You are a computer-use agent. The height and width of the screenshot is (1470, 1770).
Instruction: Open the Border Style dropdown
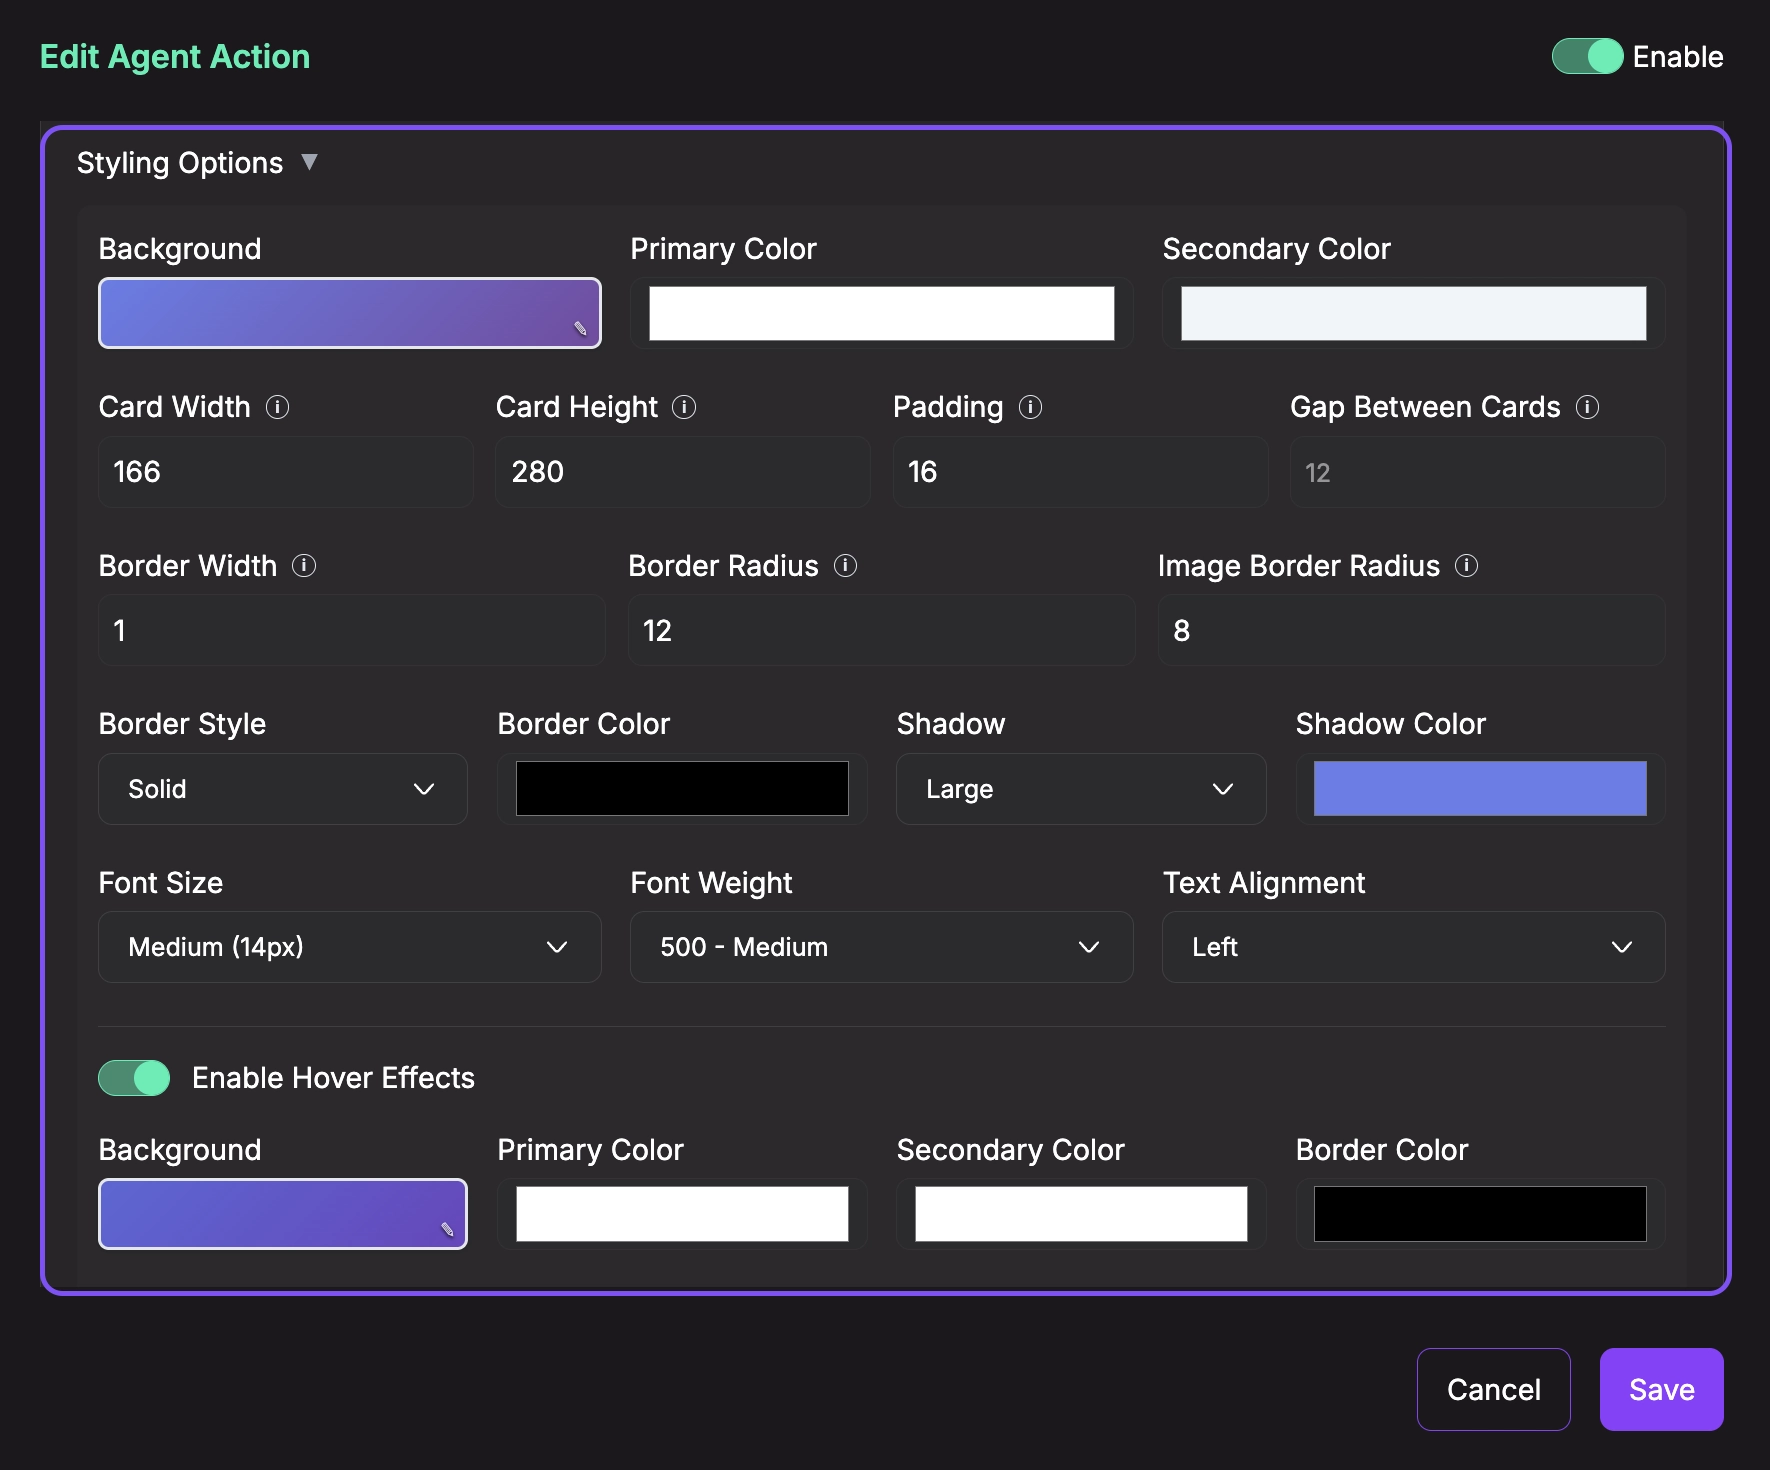pyautogui.click(x=282, y=789)
